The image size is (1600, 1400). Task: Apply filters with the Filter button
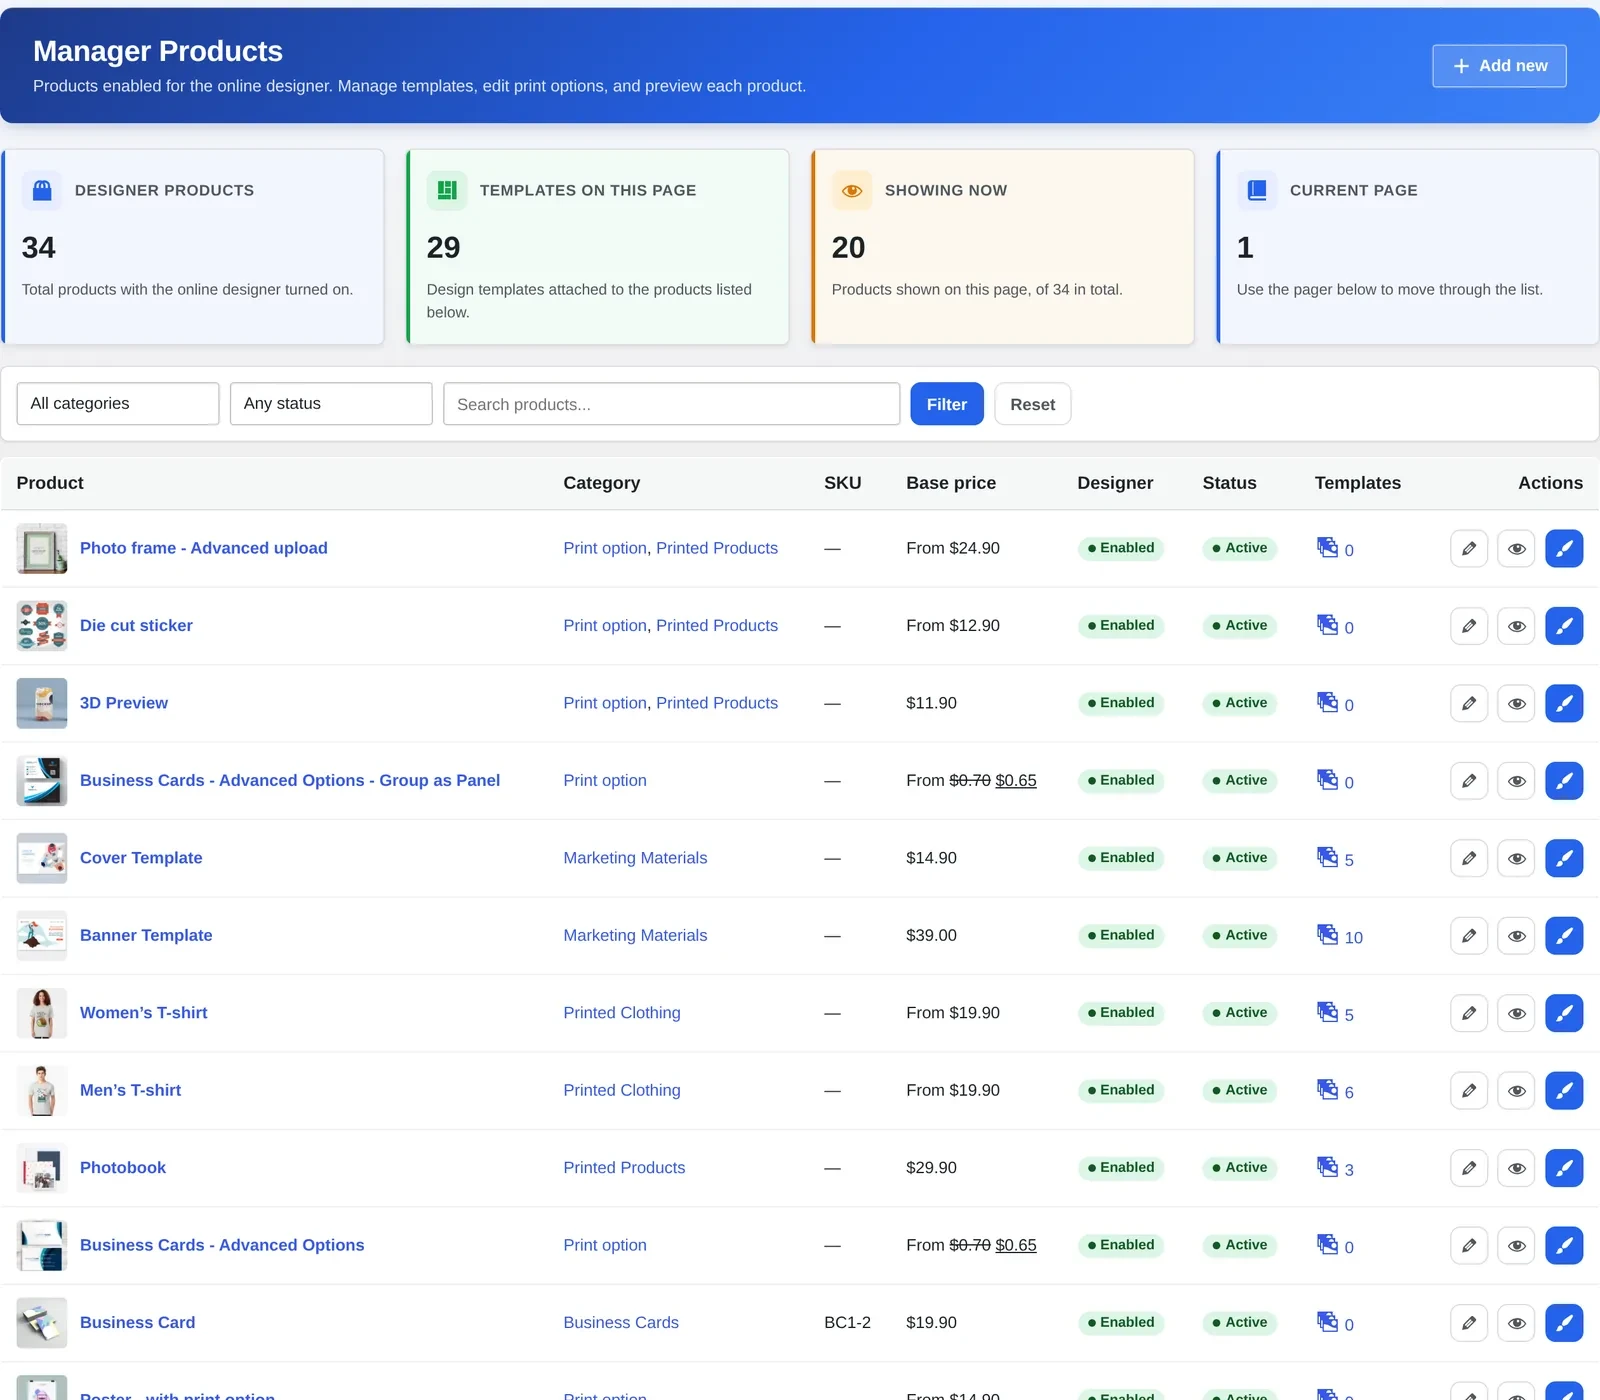[x=947, y=404]
